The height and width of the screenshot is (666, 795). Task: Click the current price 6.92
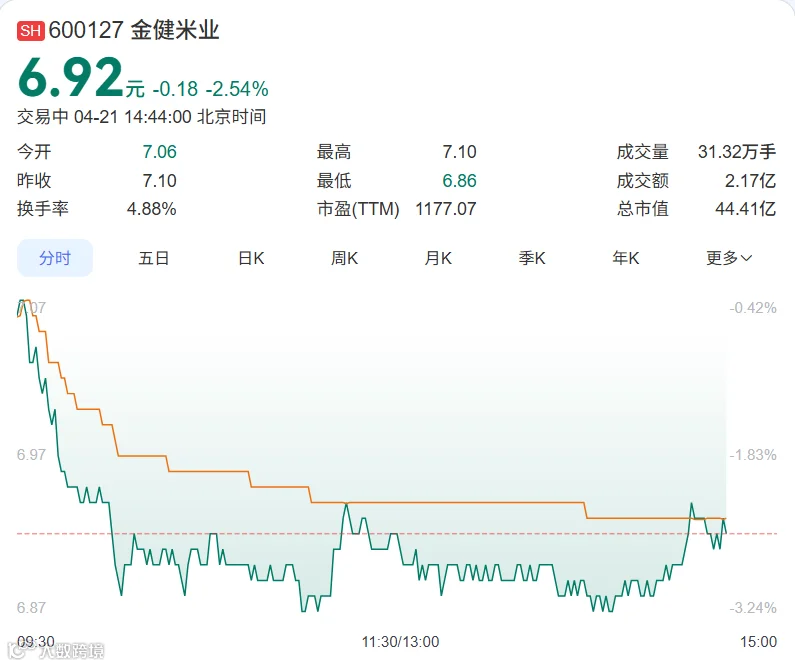coord(70,77)
